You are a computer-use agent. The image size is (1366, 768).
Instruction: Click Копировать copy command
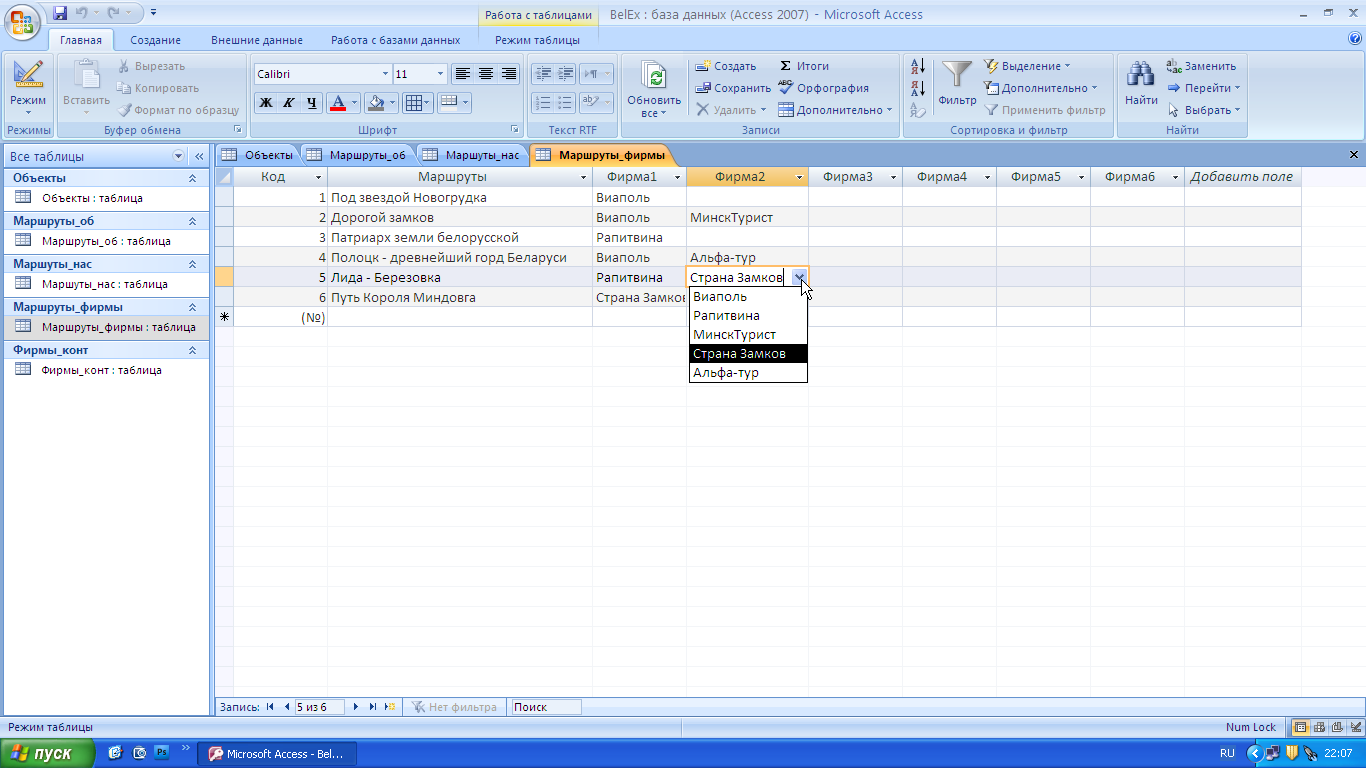(158, 88)
